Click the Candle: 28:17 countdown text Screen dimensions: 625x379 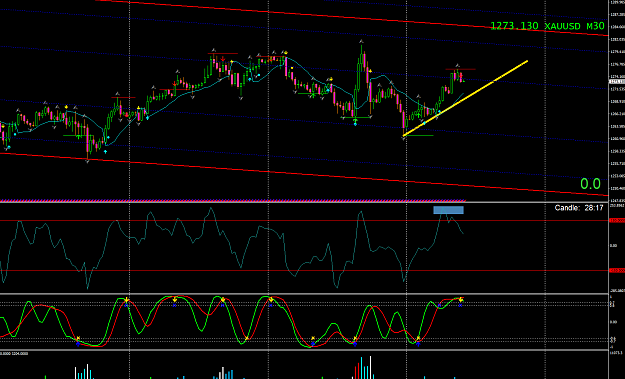click(579, 208)
